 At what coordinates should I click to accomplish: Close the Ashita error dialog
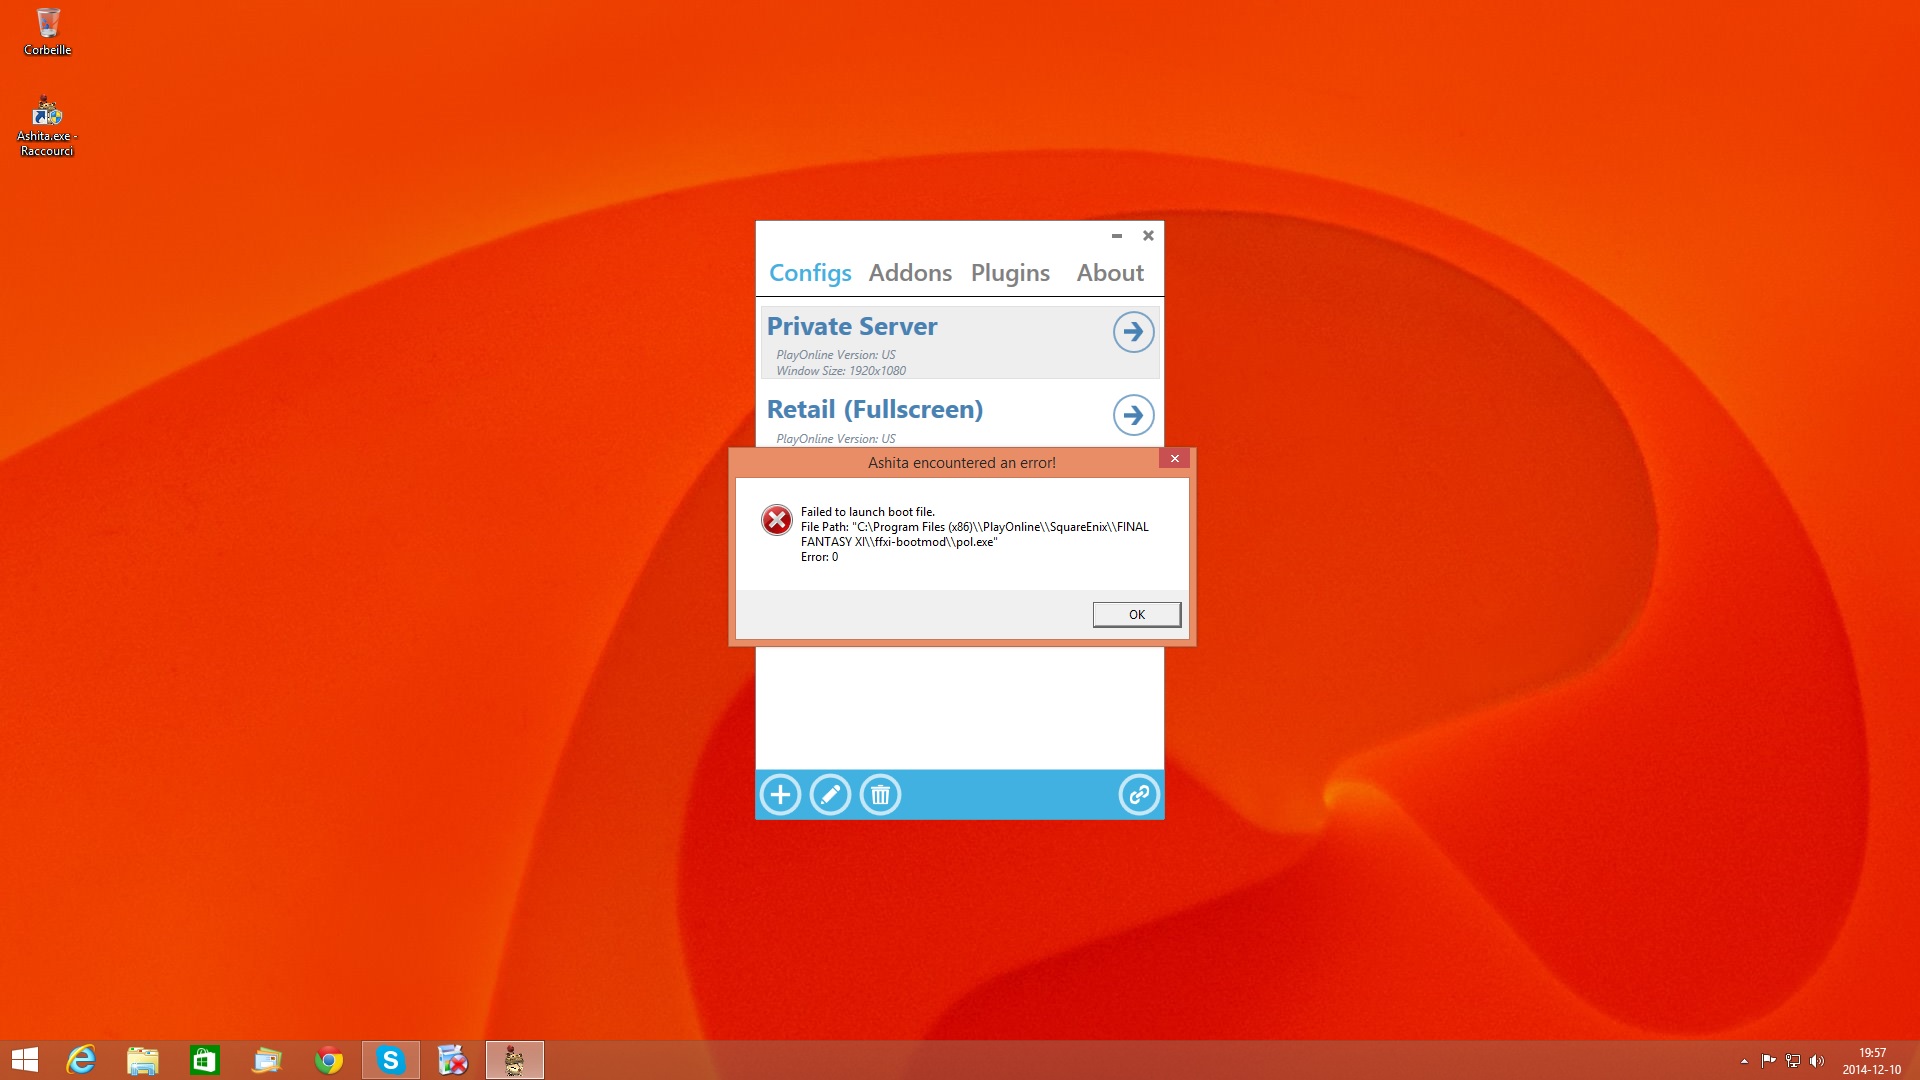click(x=1175, y=459)
